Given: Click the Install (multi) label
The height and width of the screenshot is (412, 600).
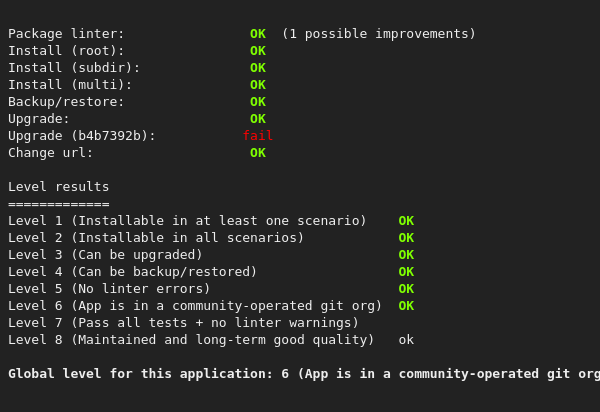Looking at the screenshot, I should [x=70, y=85].
